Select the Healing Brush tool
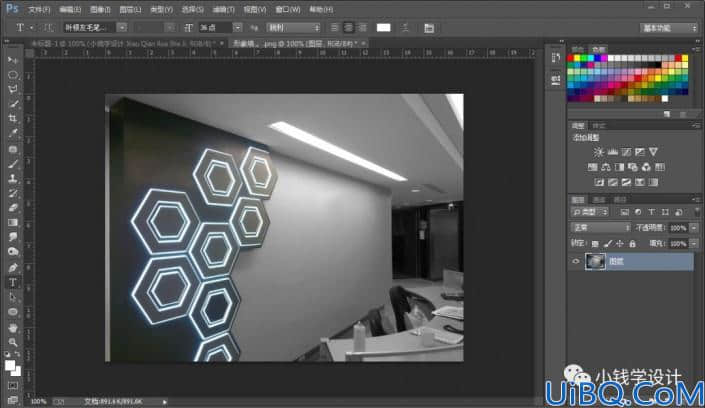The height and width of the screenshot is (408, 705). coord(13,149)
